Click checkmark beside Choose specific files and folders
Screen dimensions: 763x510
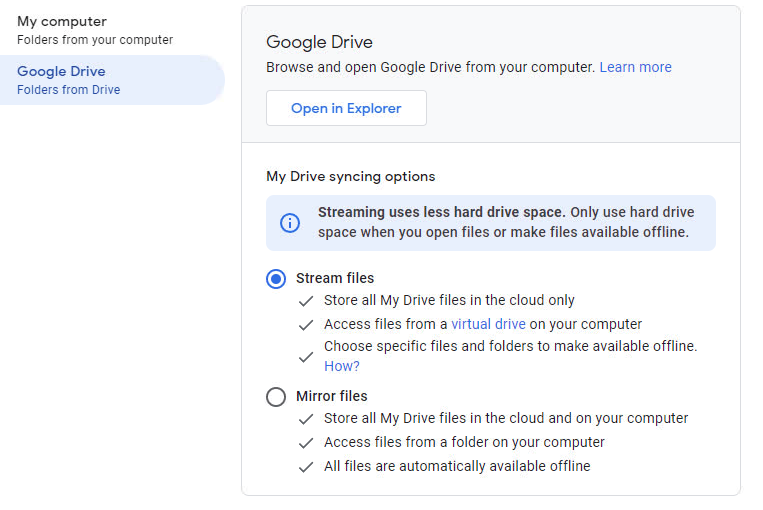coord(306,357)
